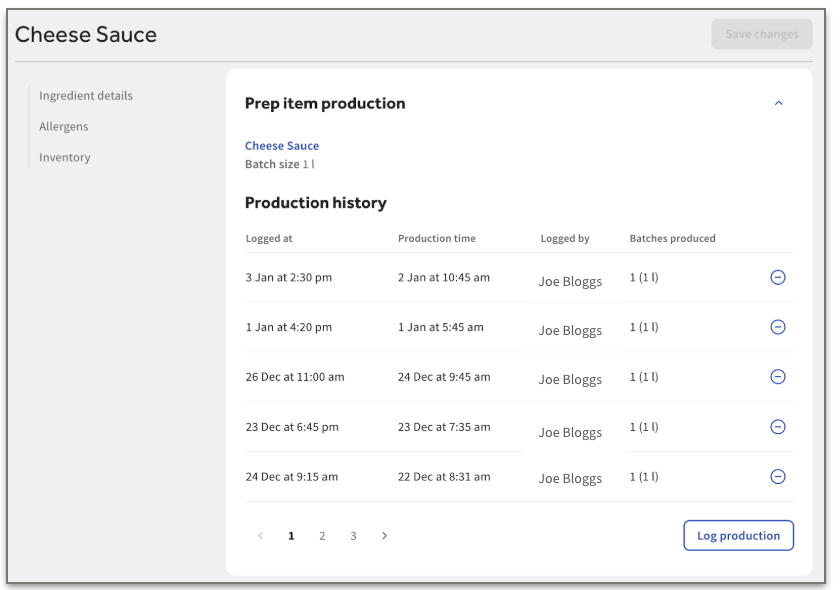Remove the 3 Jan 2:30 pm production entry
This screenshot has height=590, width=840.
[778, 278]
